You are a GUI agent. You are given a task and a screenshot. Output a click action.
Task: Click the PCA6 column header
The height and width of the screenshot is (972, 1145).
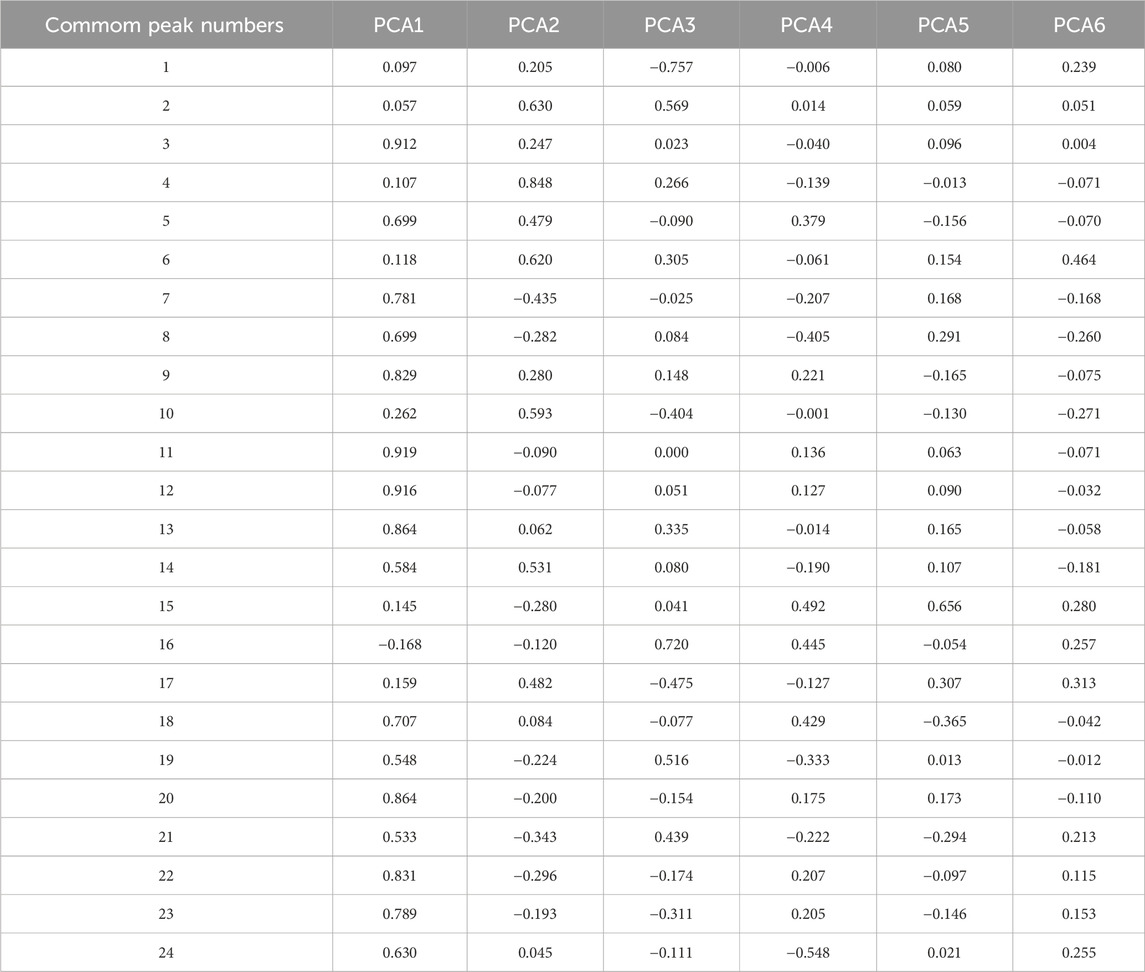1078,24
